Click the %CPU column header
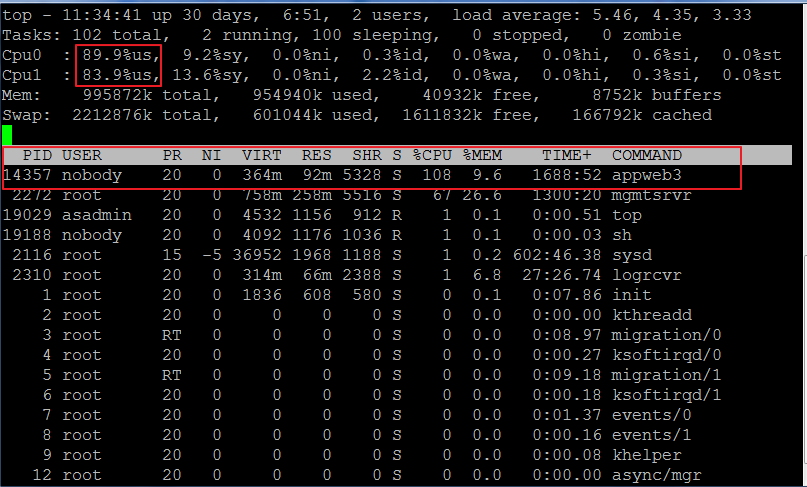This screenshot has height=487, width=807. point(432,155)
